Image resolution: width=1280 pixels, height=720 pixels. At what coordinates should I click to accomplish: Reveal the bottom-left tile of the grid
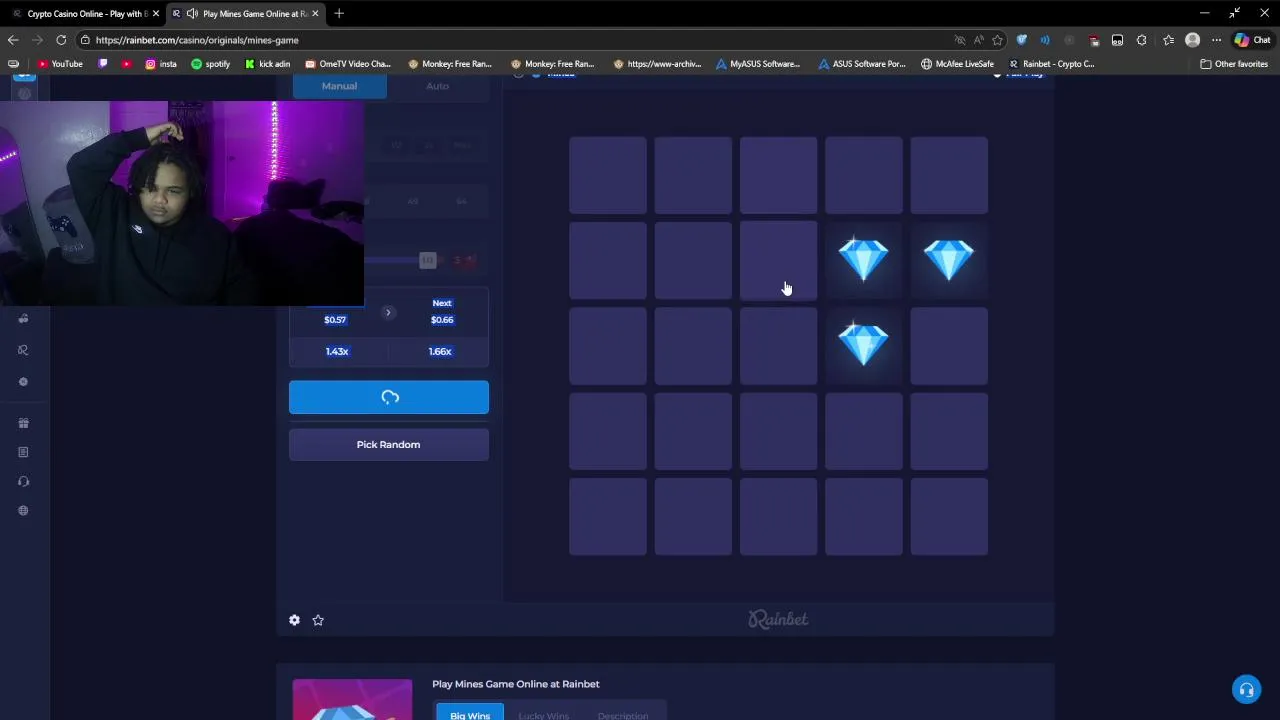(x=608, y=516)
